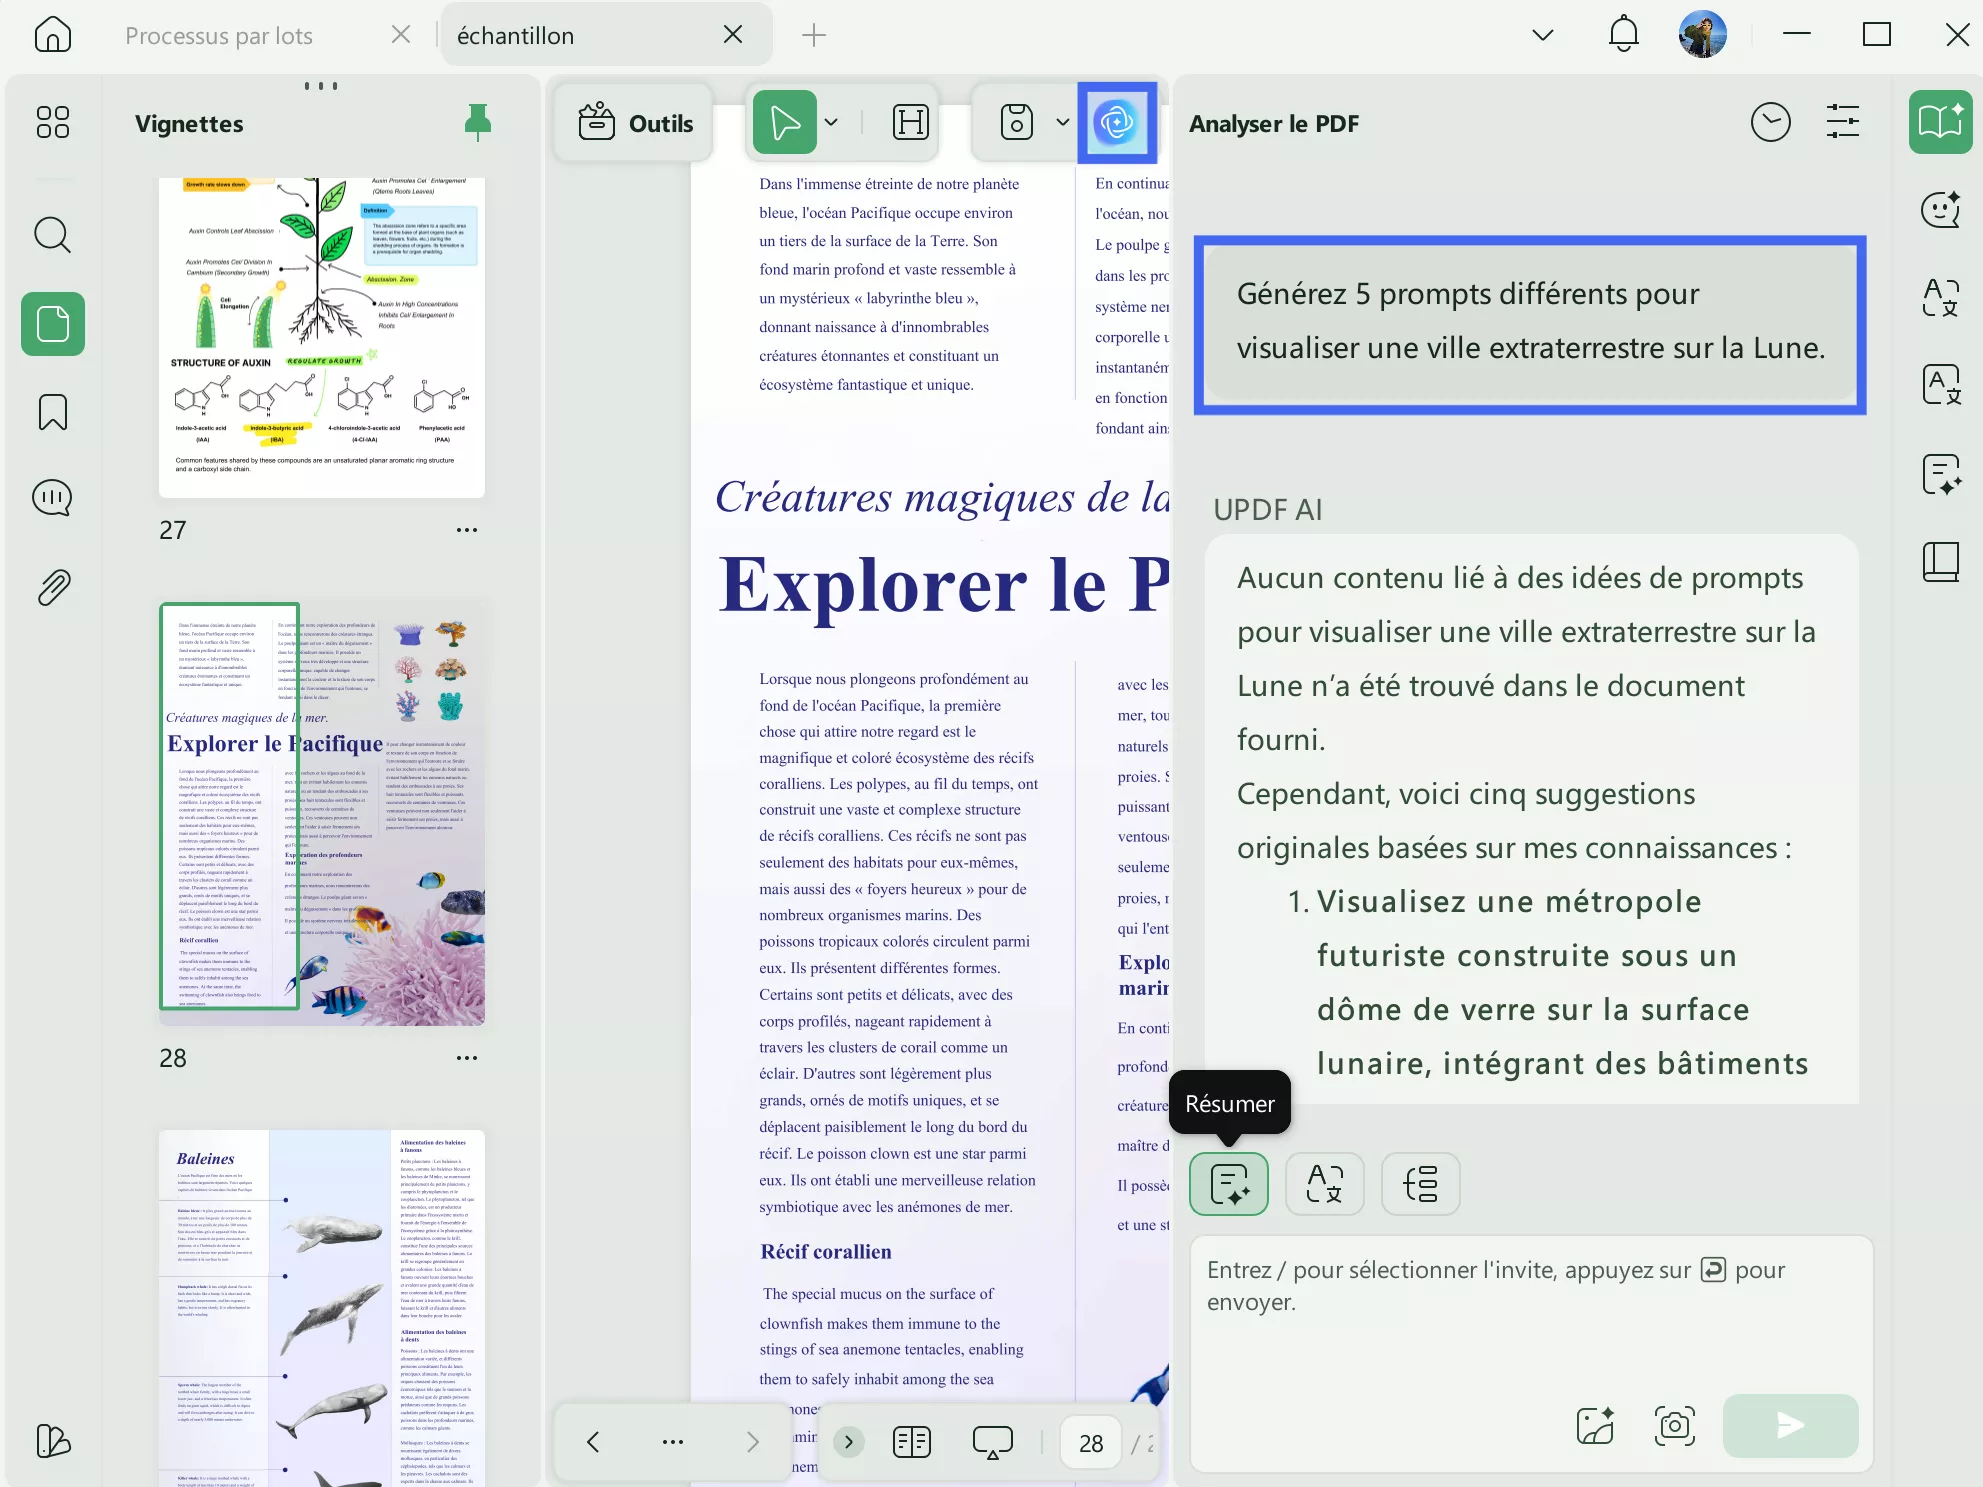Toggle the pin on Vignettes panel
This screenshot has height=1487, width=1983.
coord(478,122)
